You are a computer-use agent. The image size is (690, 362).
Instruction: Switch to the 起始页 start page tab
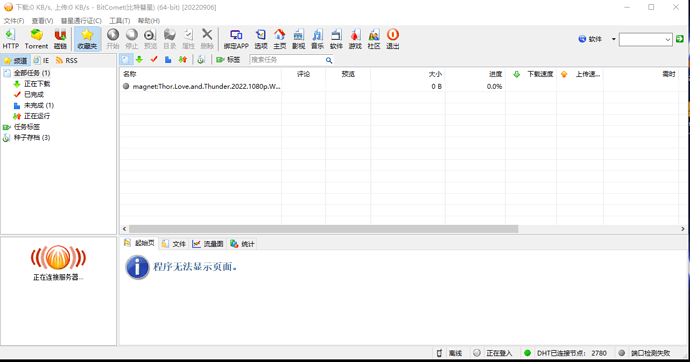tap(139, 243)
